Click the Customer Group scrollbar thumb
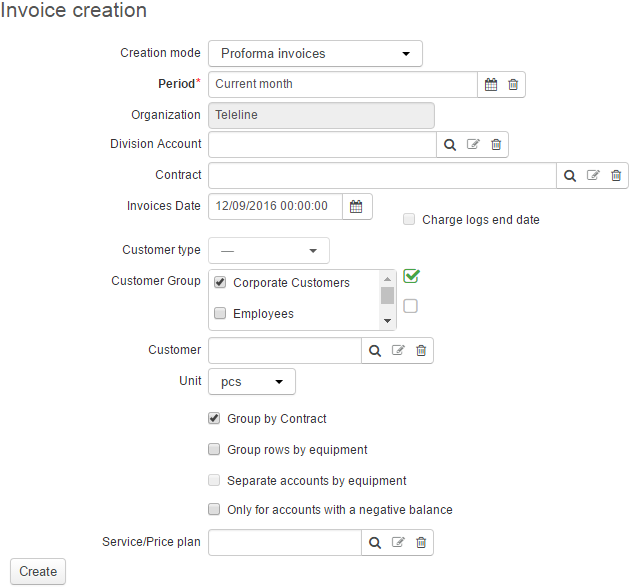Image resolution: width=631 pixels, height=587 pixels. [x=388, y=296]
